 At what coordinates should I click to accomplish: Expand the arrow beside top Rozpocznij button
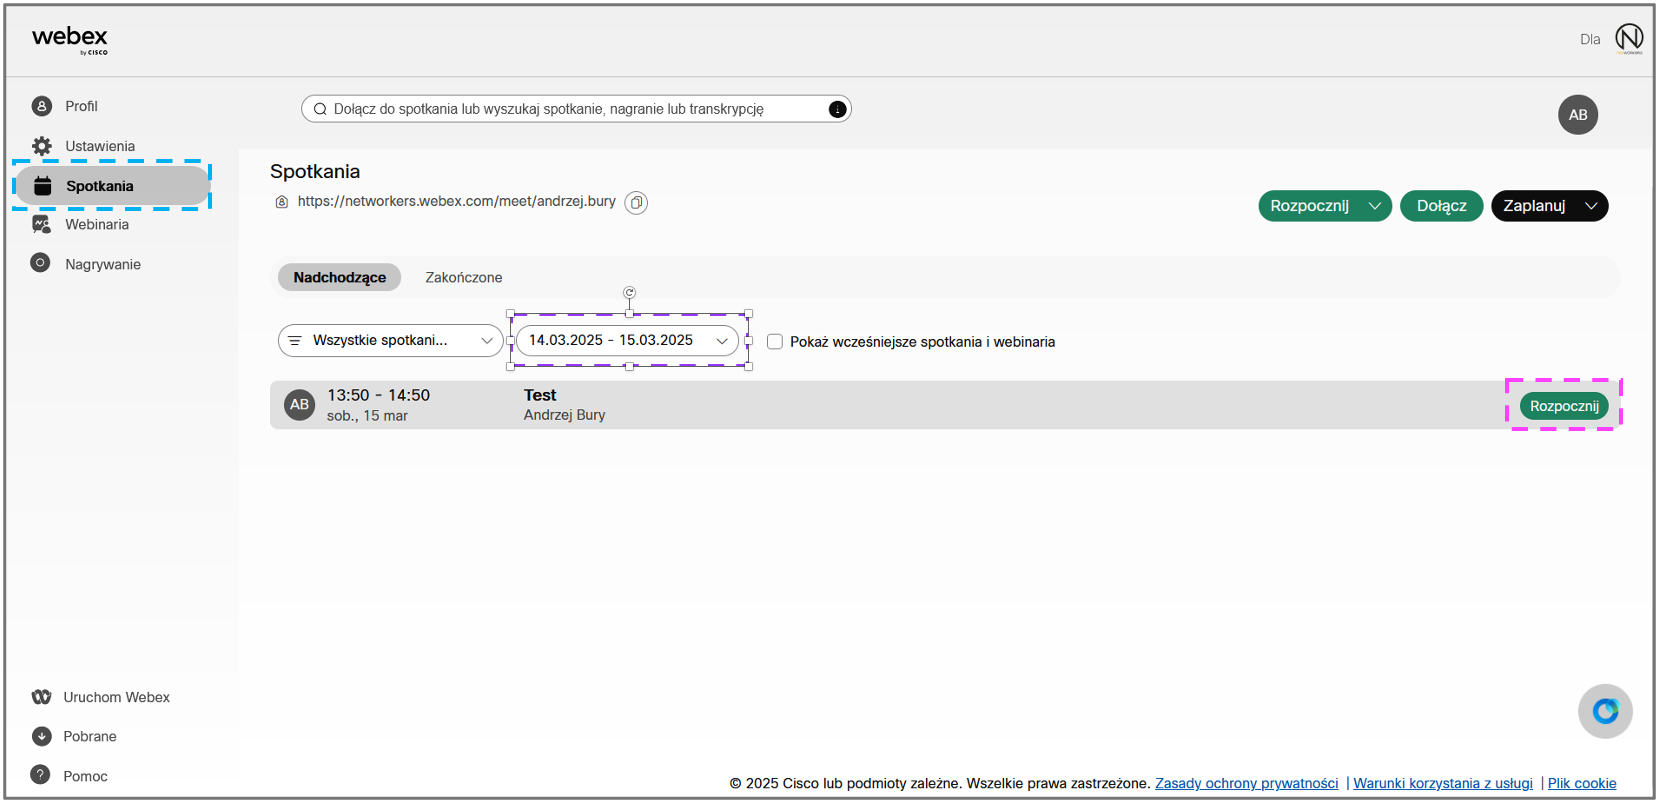(1375, 206)
